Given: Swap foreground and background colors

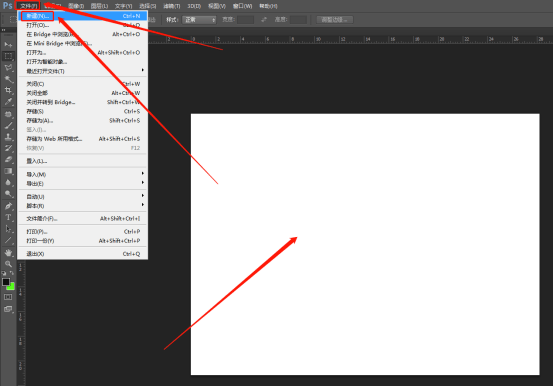Looking at the screenshot, I should tap(12, 273).
